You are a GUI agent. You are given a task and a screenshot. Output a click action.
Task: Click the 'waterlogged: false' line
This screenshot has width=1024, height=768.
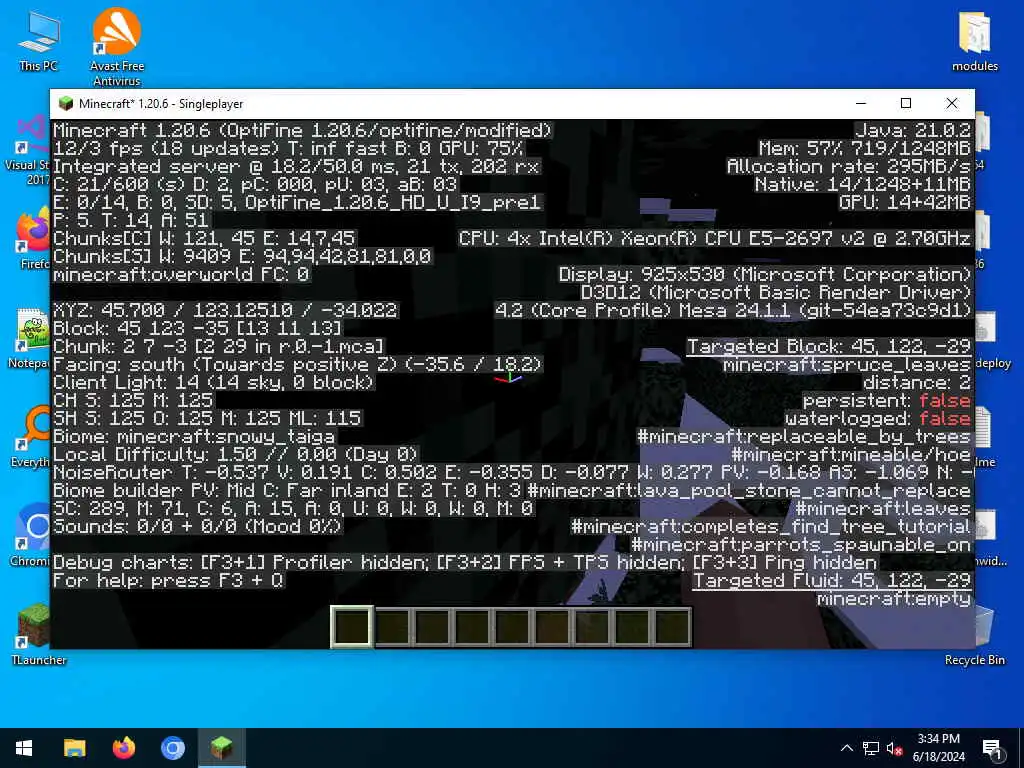pyautogui.click(x=878, y=419)
